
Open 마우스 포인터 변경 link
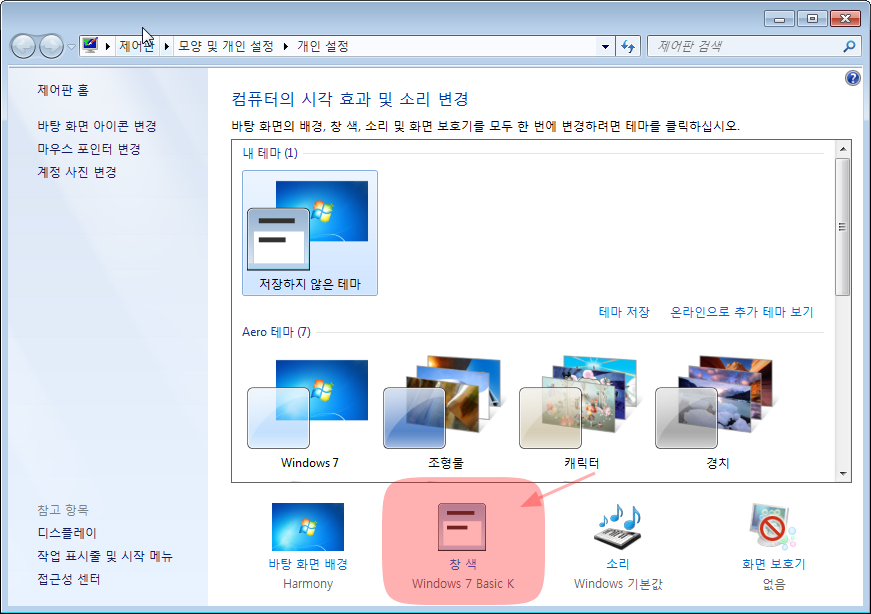(89, 149)
